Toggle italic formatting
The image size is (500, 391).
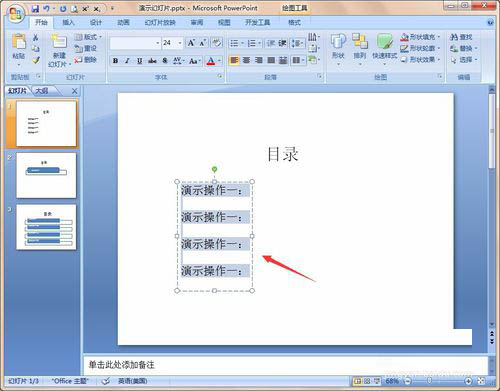tap(127, 61)
